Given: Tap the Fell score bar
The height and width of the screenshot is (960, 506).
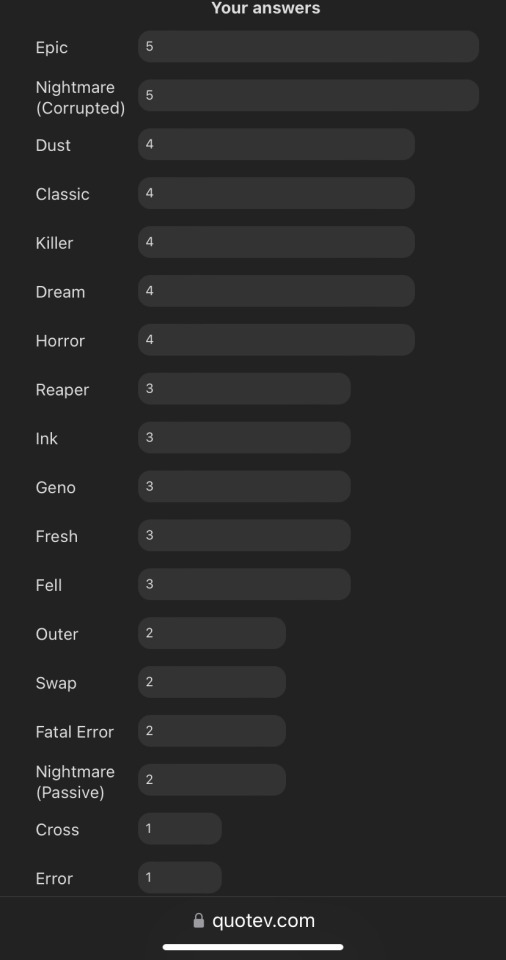Looking at the screenshot, I should click(244, 584).
